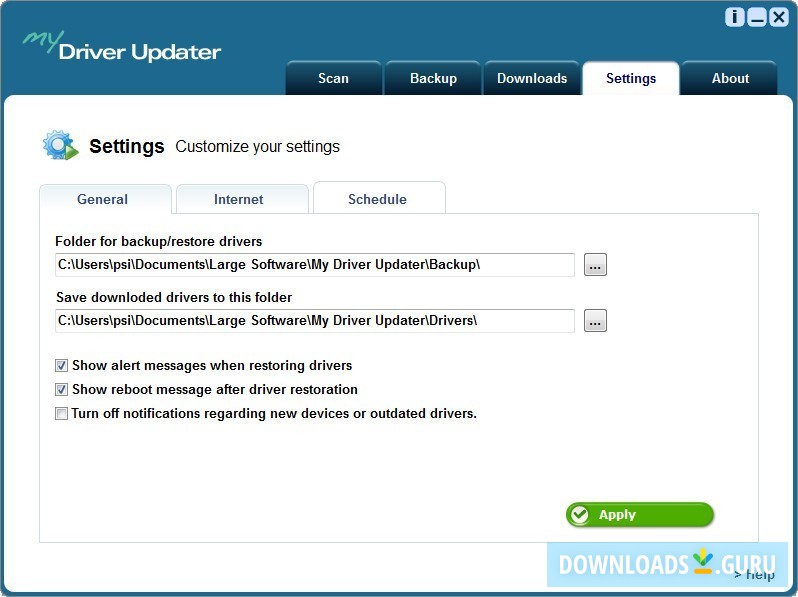Switch to the Internet settings sub-tab
This screenshot has height=597, width=798.
242,199
